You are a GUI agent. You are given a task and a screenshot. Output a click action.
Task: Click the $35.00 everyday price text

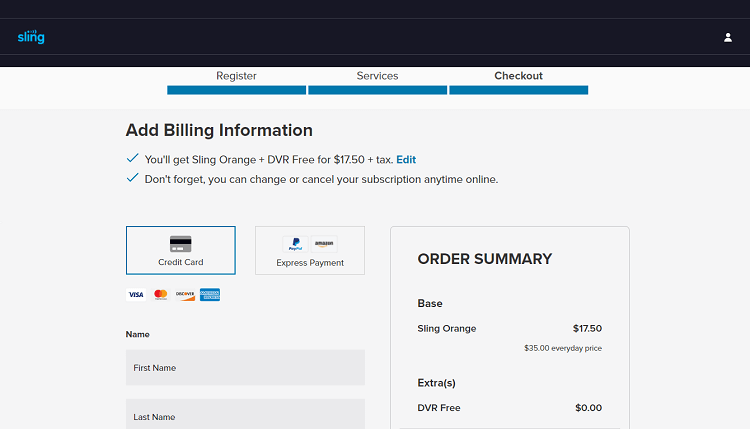pyautogui.click(x=563, y=348)
